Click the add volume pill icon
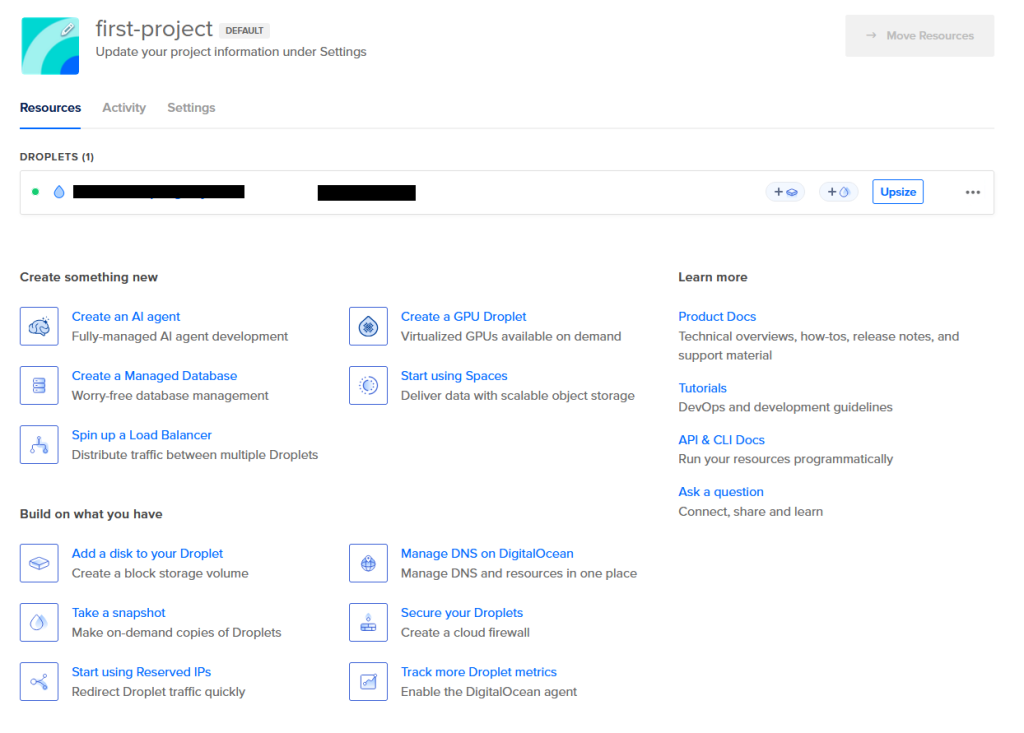 click(785, 192)
